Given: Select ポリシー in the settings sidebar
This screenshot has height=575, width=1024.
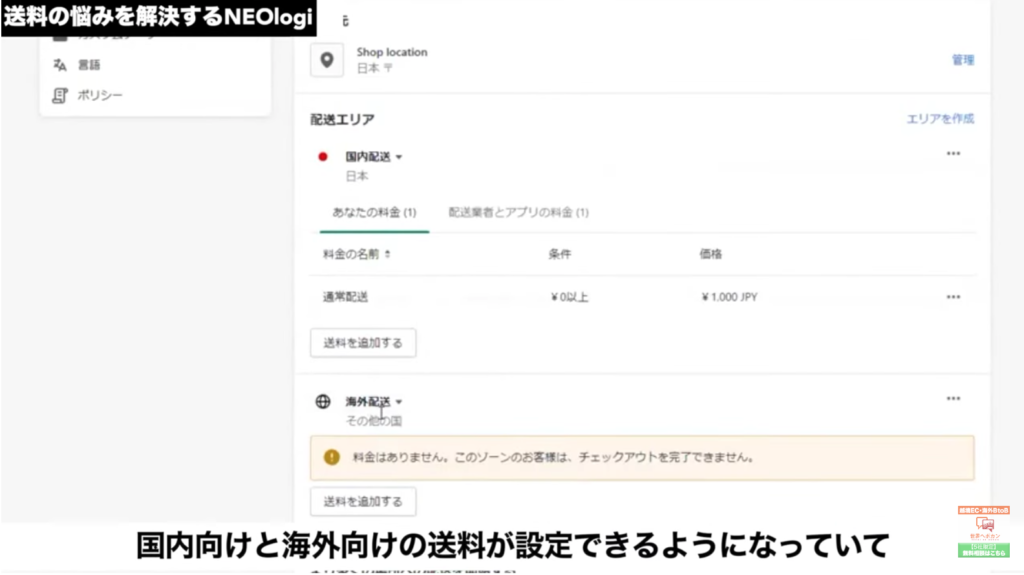Looking at the screenshot, I should (x=100, y=95).
